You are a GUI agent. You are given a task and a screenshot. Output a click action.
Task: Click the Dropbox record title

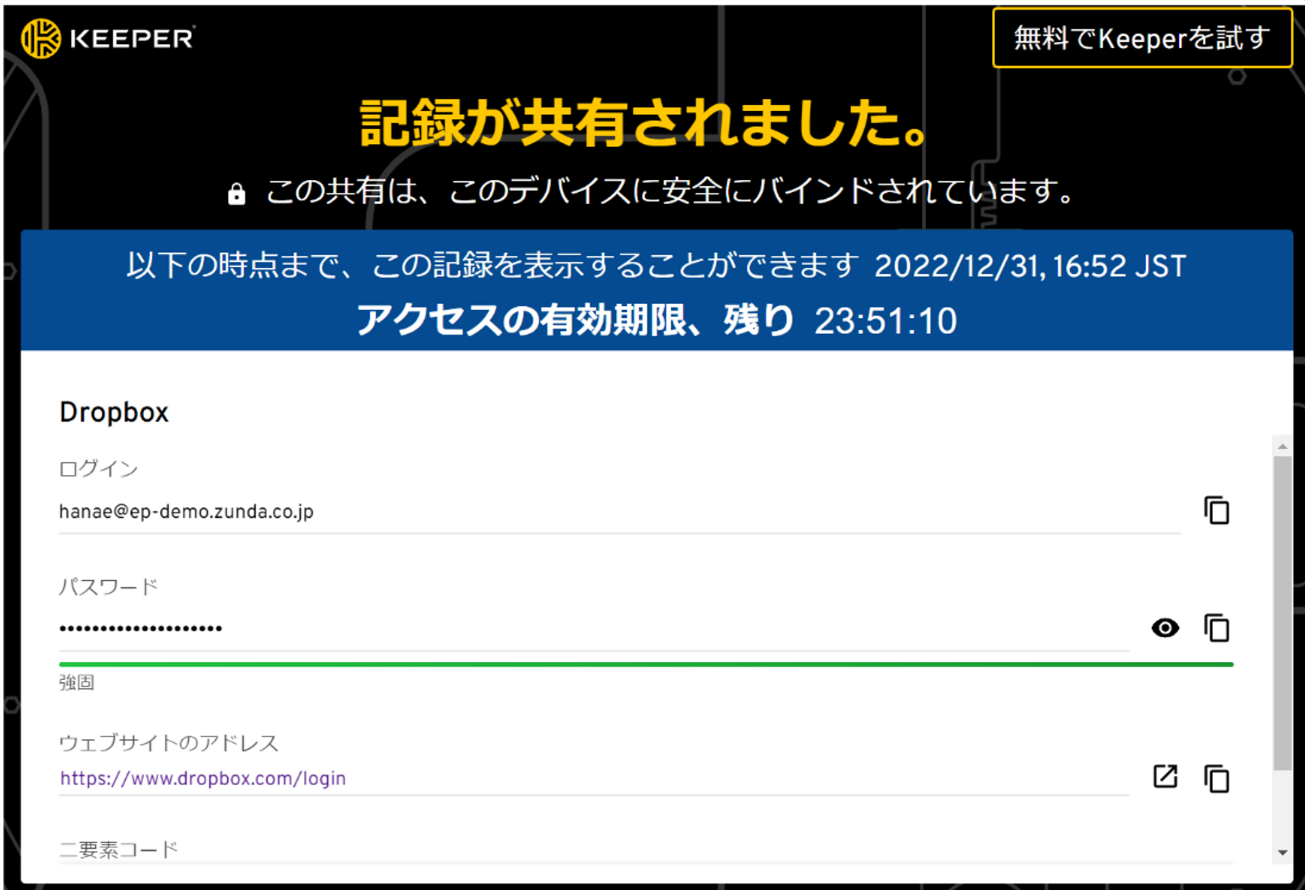tap(114, 413)
